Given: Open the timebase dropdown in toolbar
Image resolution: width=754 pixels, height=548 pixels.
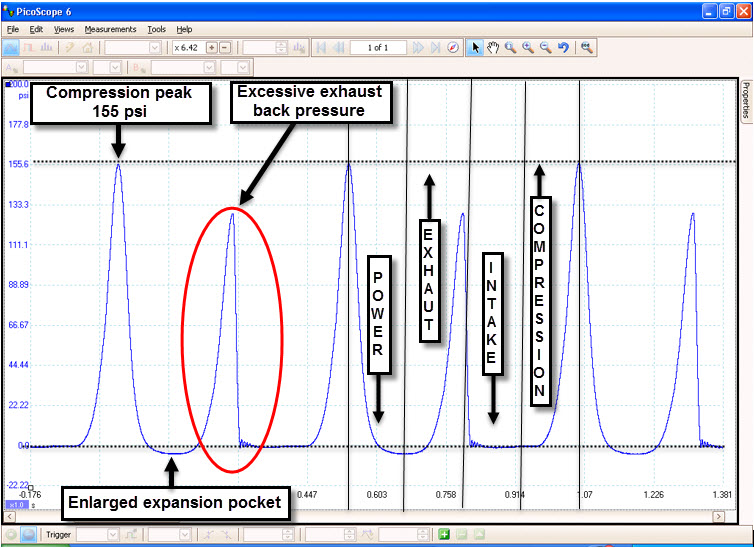Looking at the screenshot, I should click(x=131, y=47).
